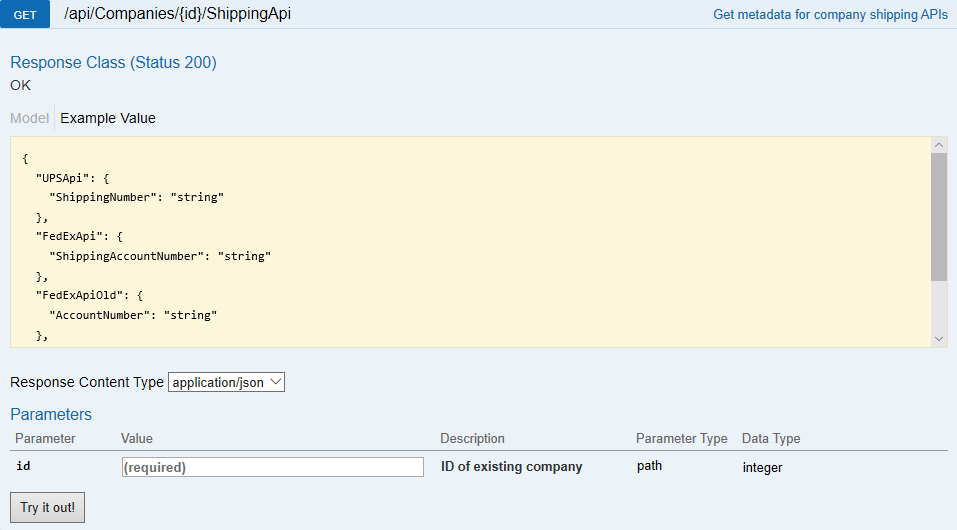
Task: Click the scroll up arrow in the example box
Action: (x=939, y=145)
